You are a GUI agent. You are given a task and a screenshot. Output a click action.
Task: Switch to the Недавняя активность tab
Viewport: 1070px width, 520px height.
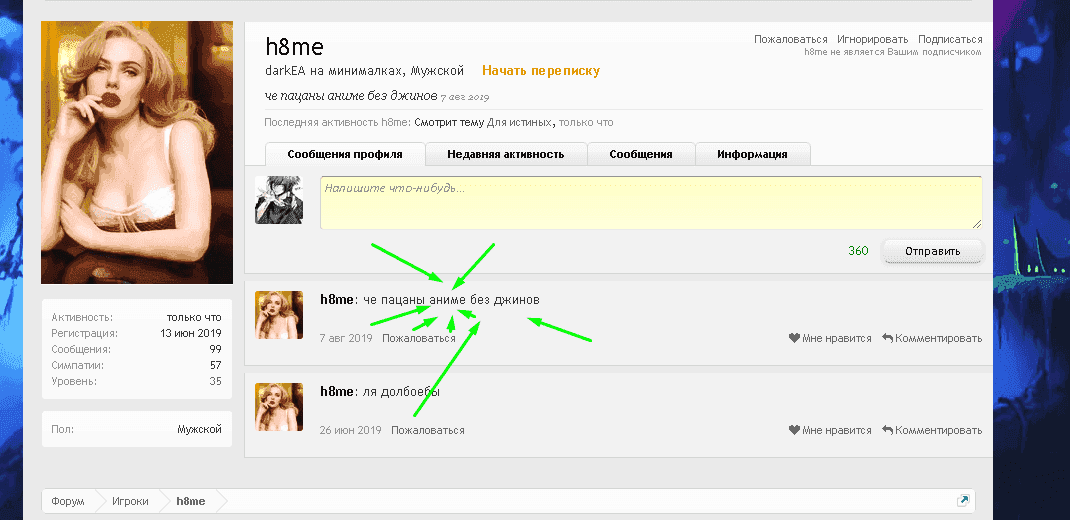point(505,154)
